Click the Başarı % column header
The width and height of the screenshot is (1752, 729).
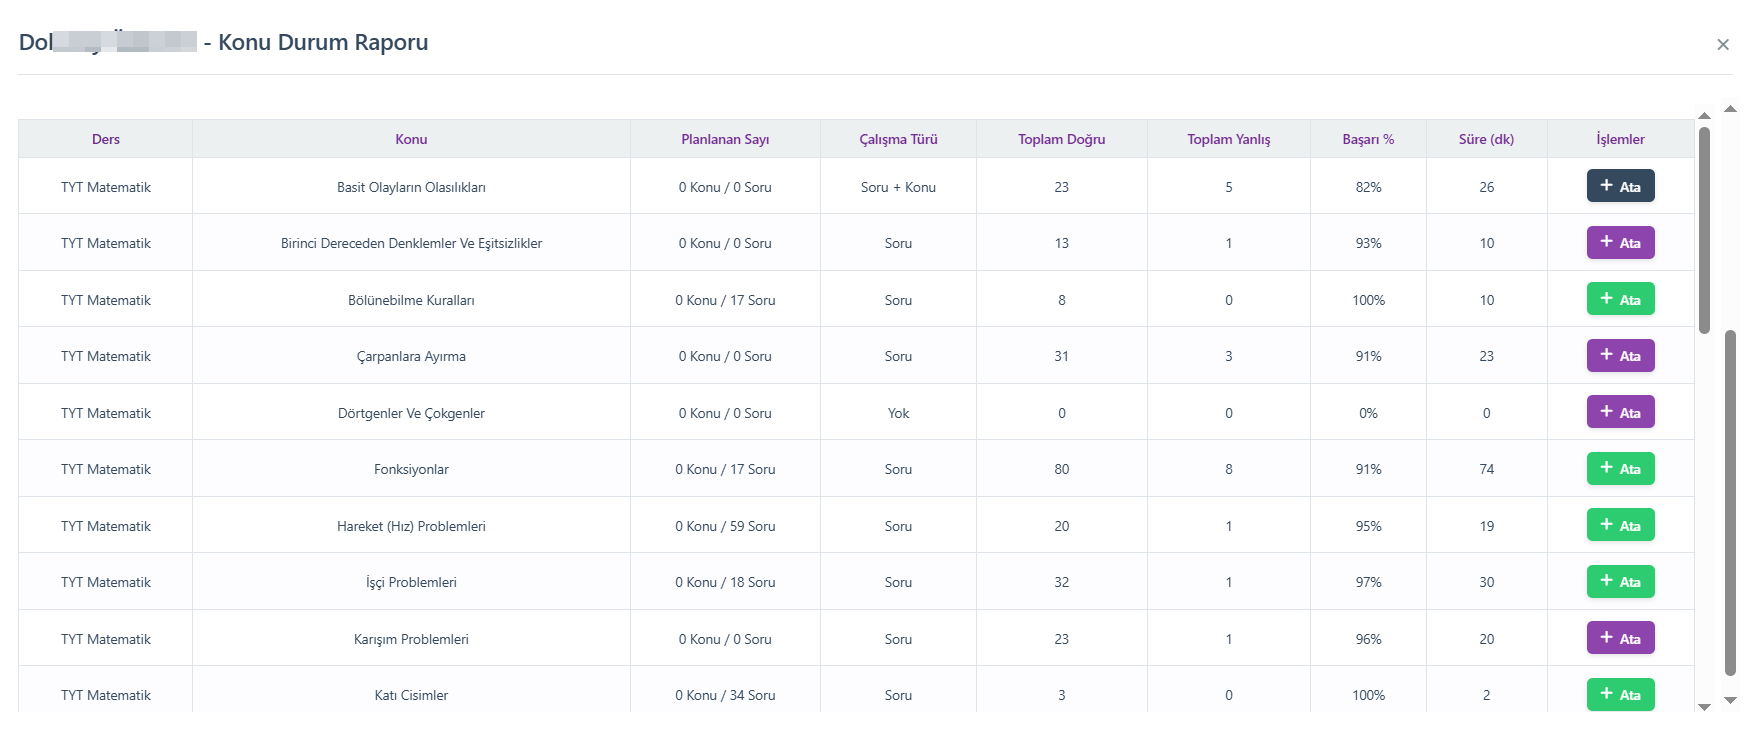(x=1367, y=139)
